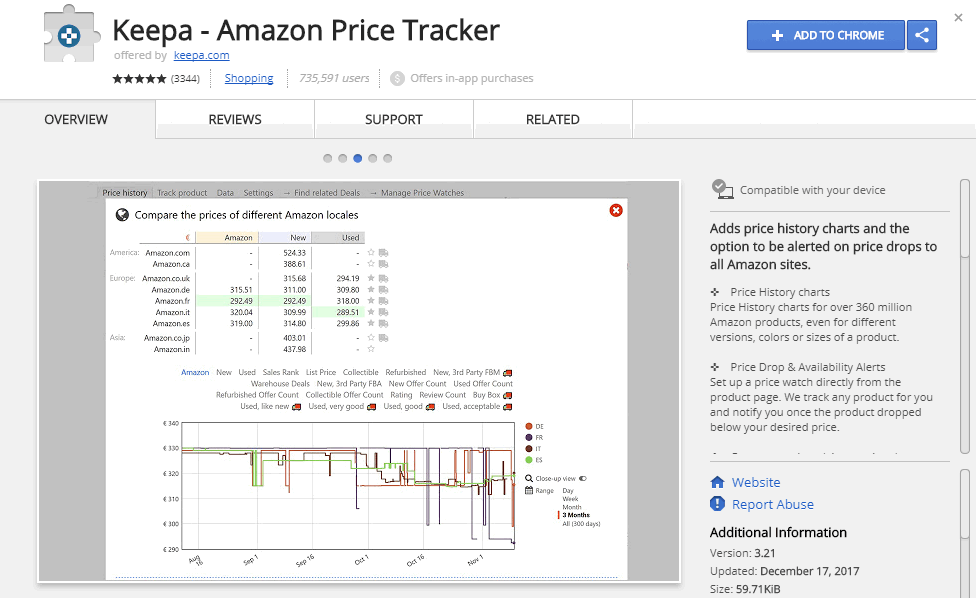Image resolution: width=976 pixels, height=598 pixels.
Task: Open the Website link
Action: pyautogui.click(x=756, y=482)
